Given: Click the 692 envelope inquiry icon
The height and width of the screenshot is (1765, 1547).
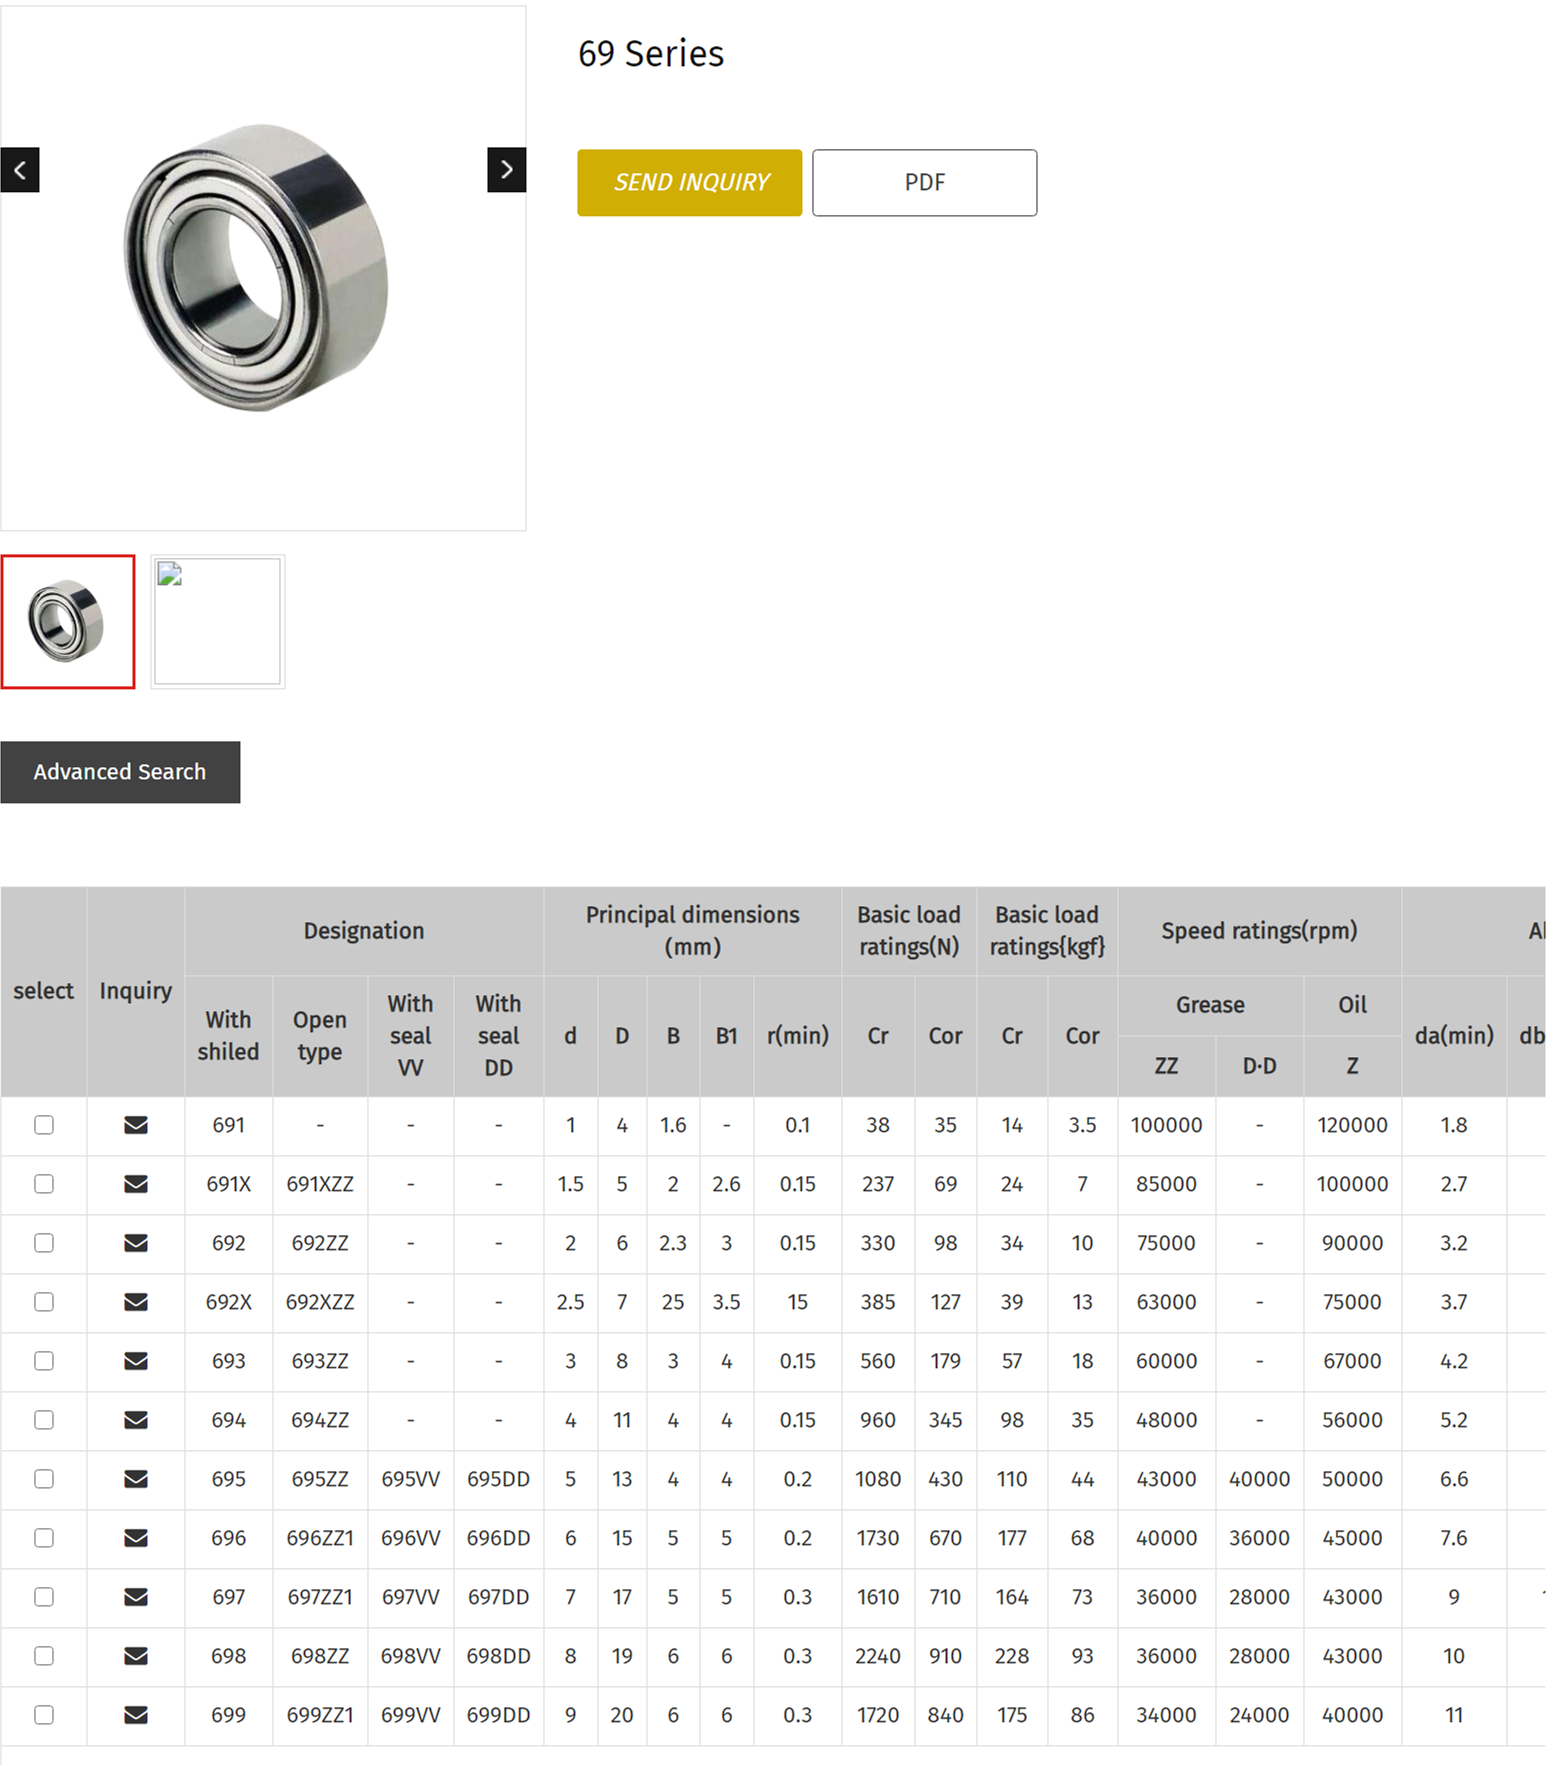Looking at the screenshot, I should pyautogui.click(x=136, y=1243).
